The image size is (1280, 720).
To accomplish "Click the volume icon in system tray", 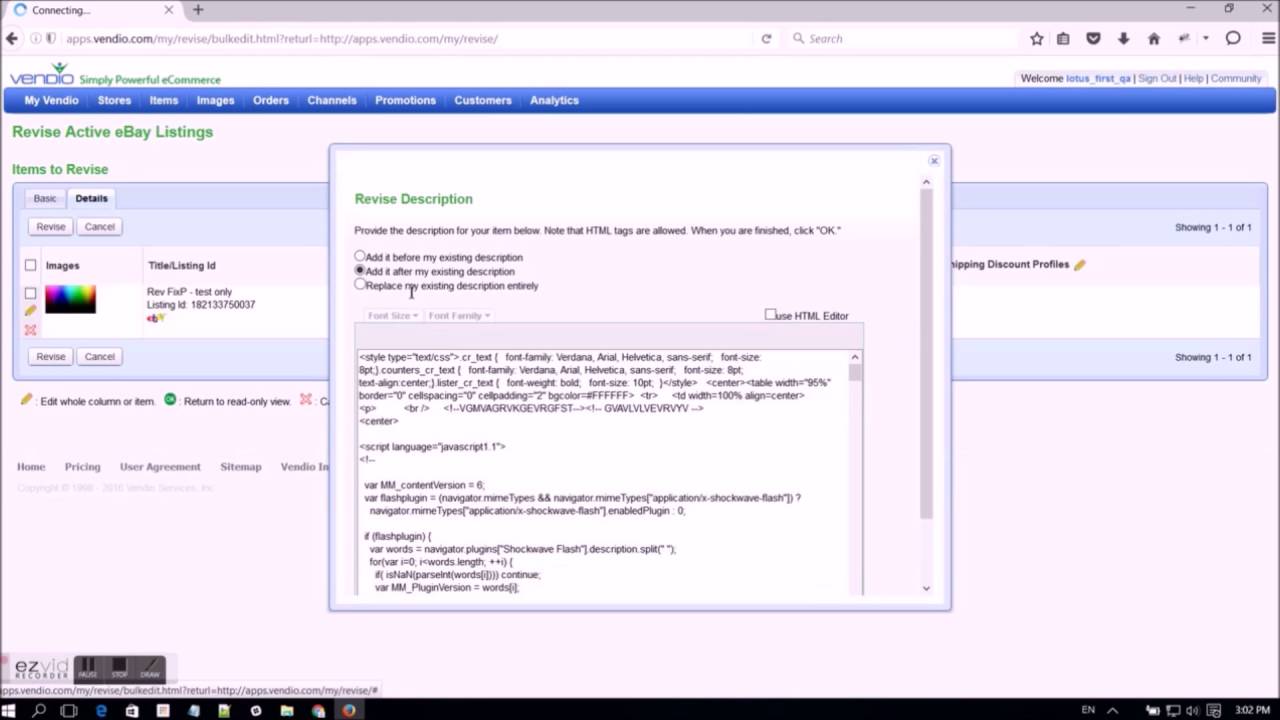I will [1194, 710].
